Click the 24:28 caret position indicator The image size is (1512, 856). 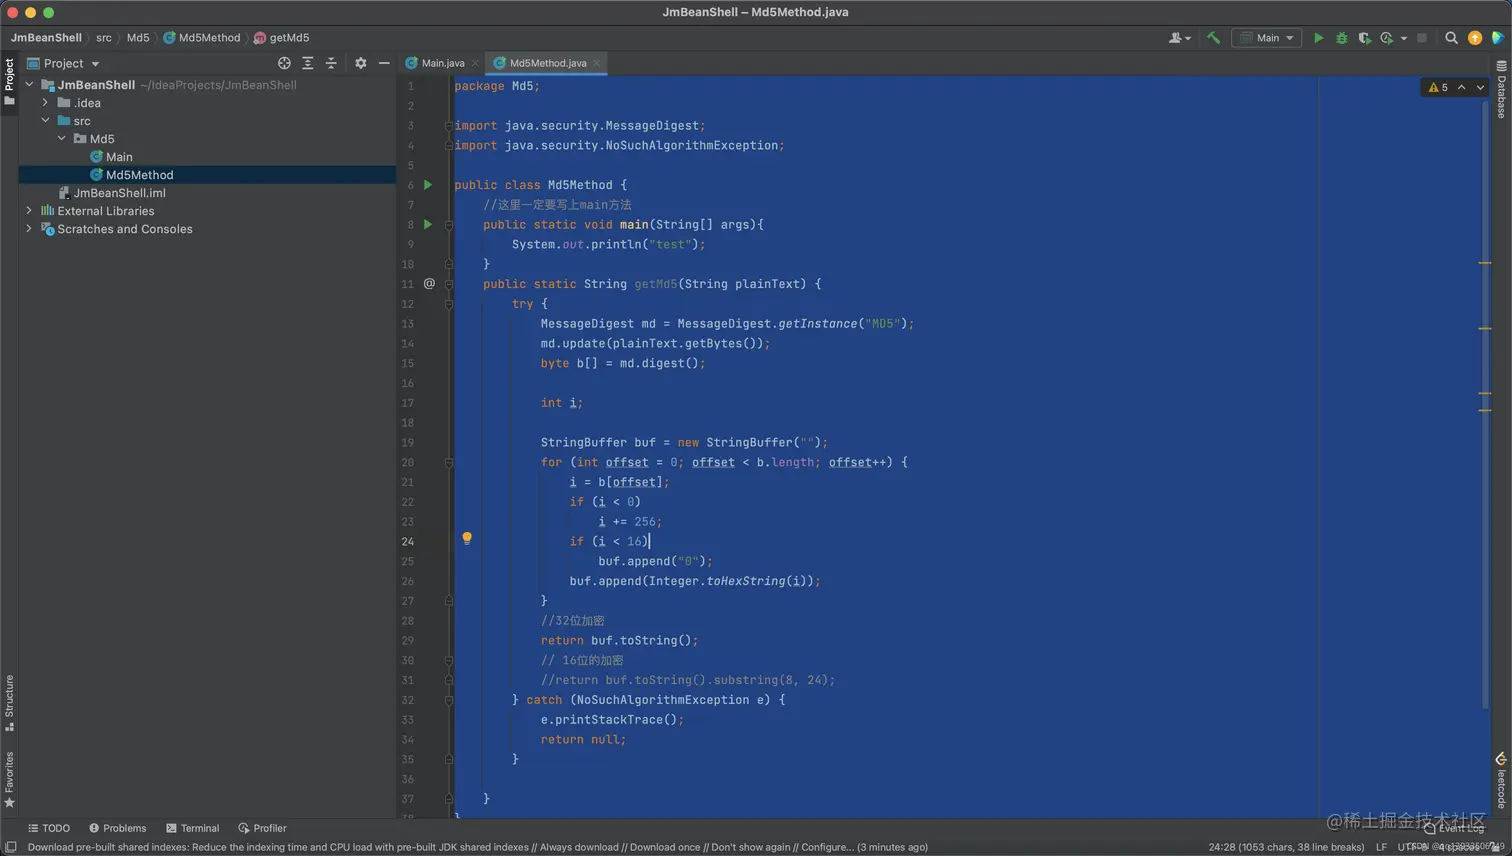coord(1286,847)
